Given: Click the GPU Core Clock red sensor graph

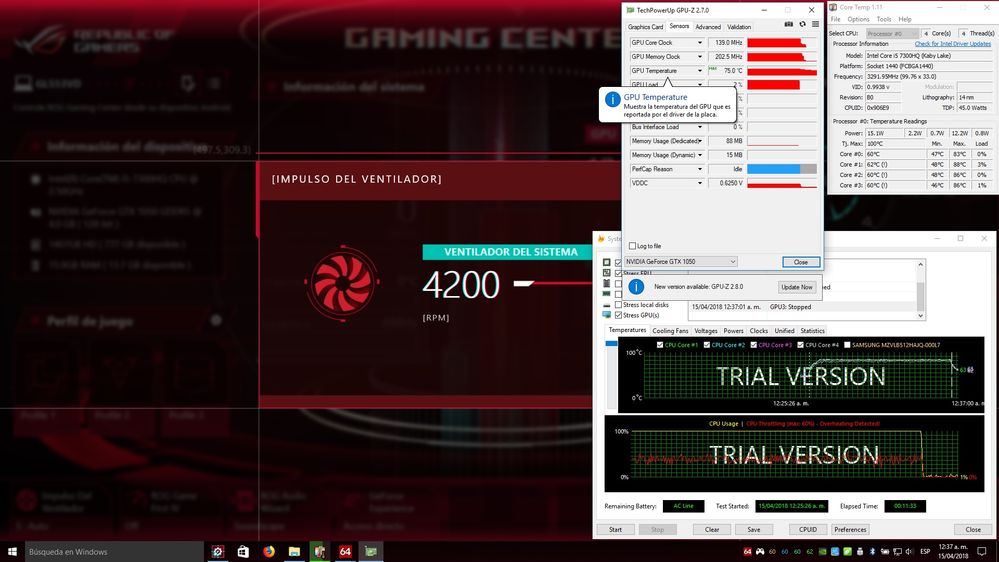Looking at the screenshot, I should (x=782, y=43).
